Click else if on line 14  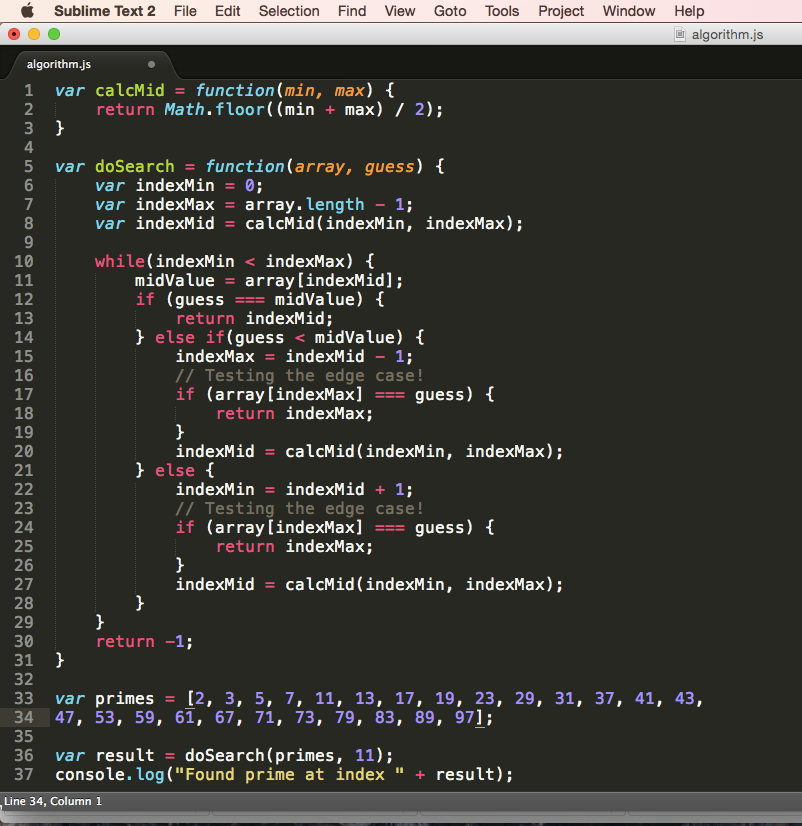tap(190, 337)
